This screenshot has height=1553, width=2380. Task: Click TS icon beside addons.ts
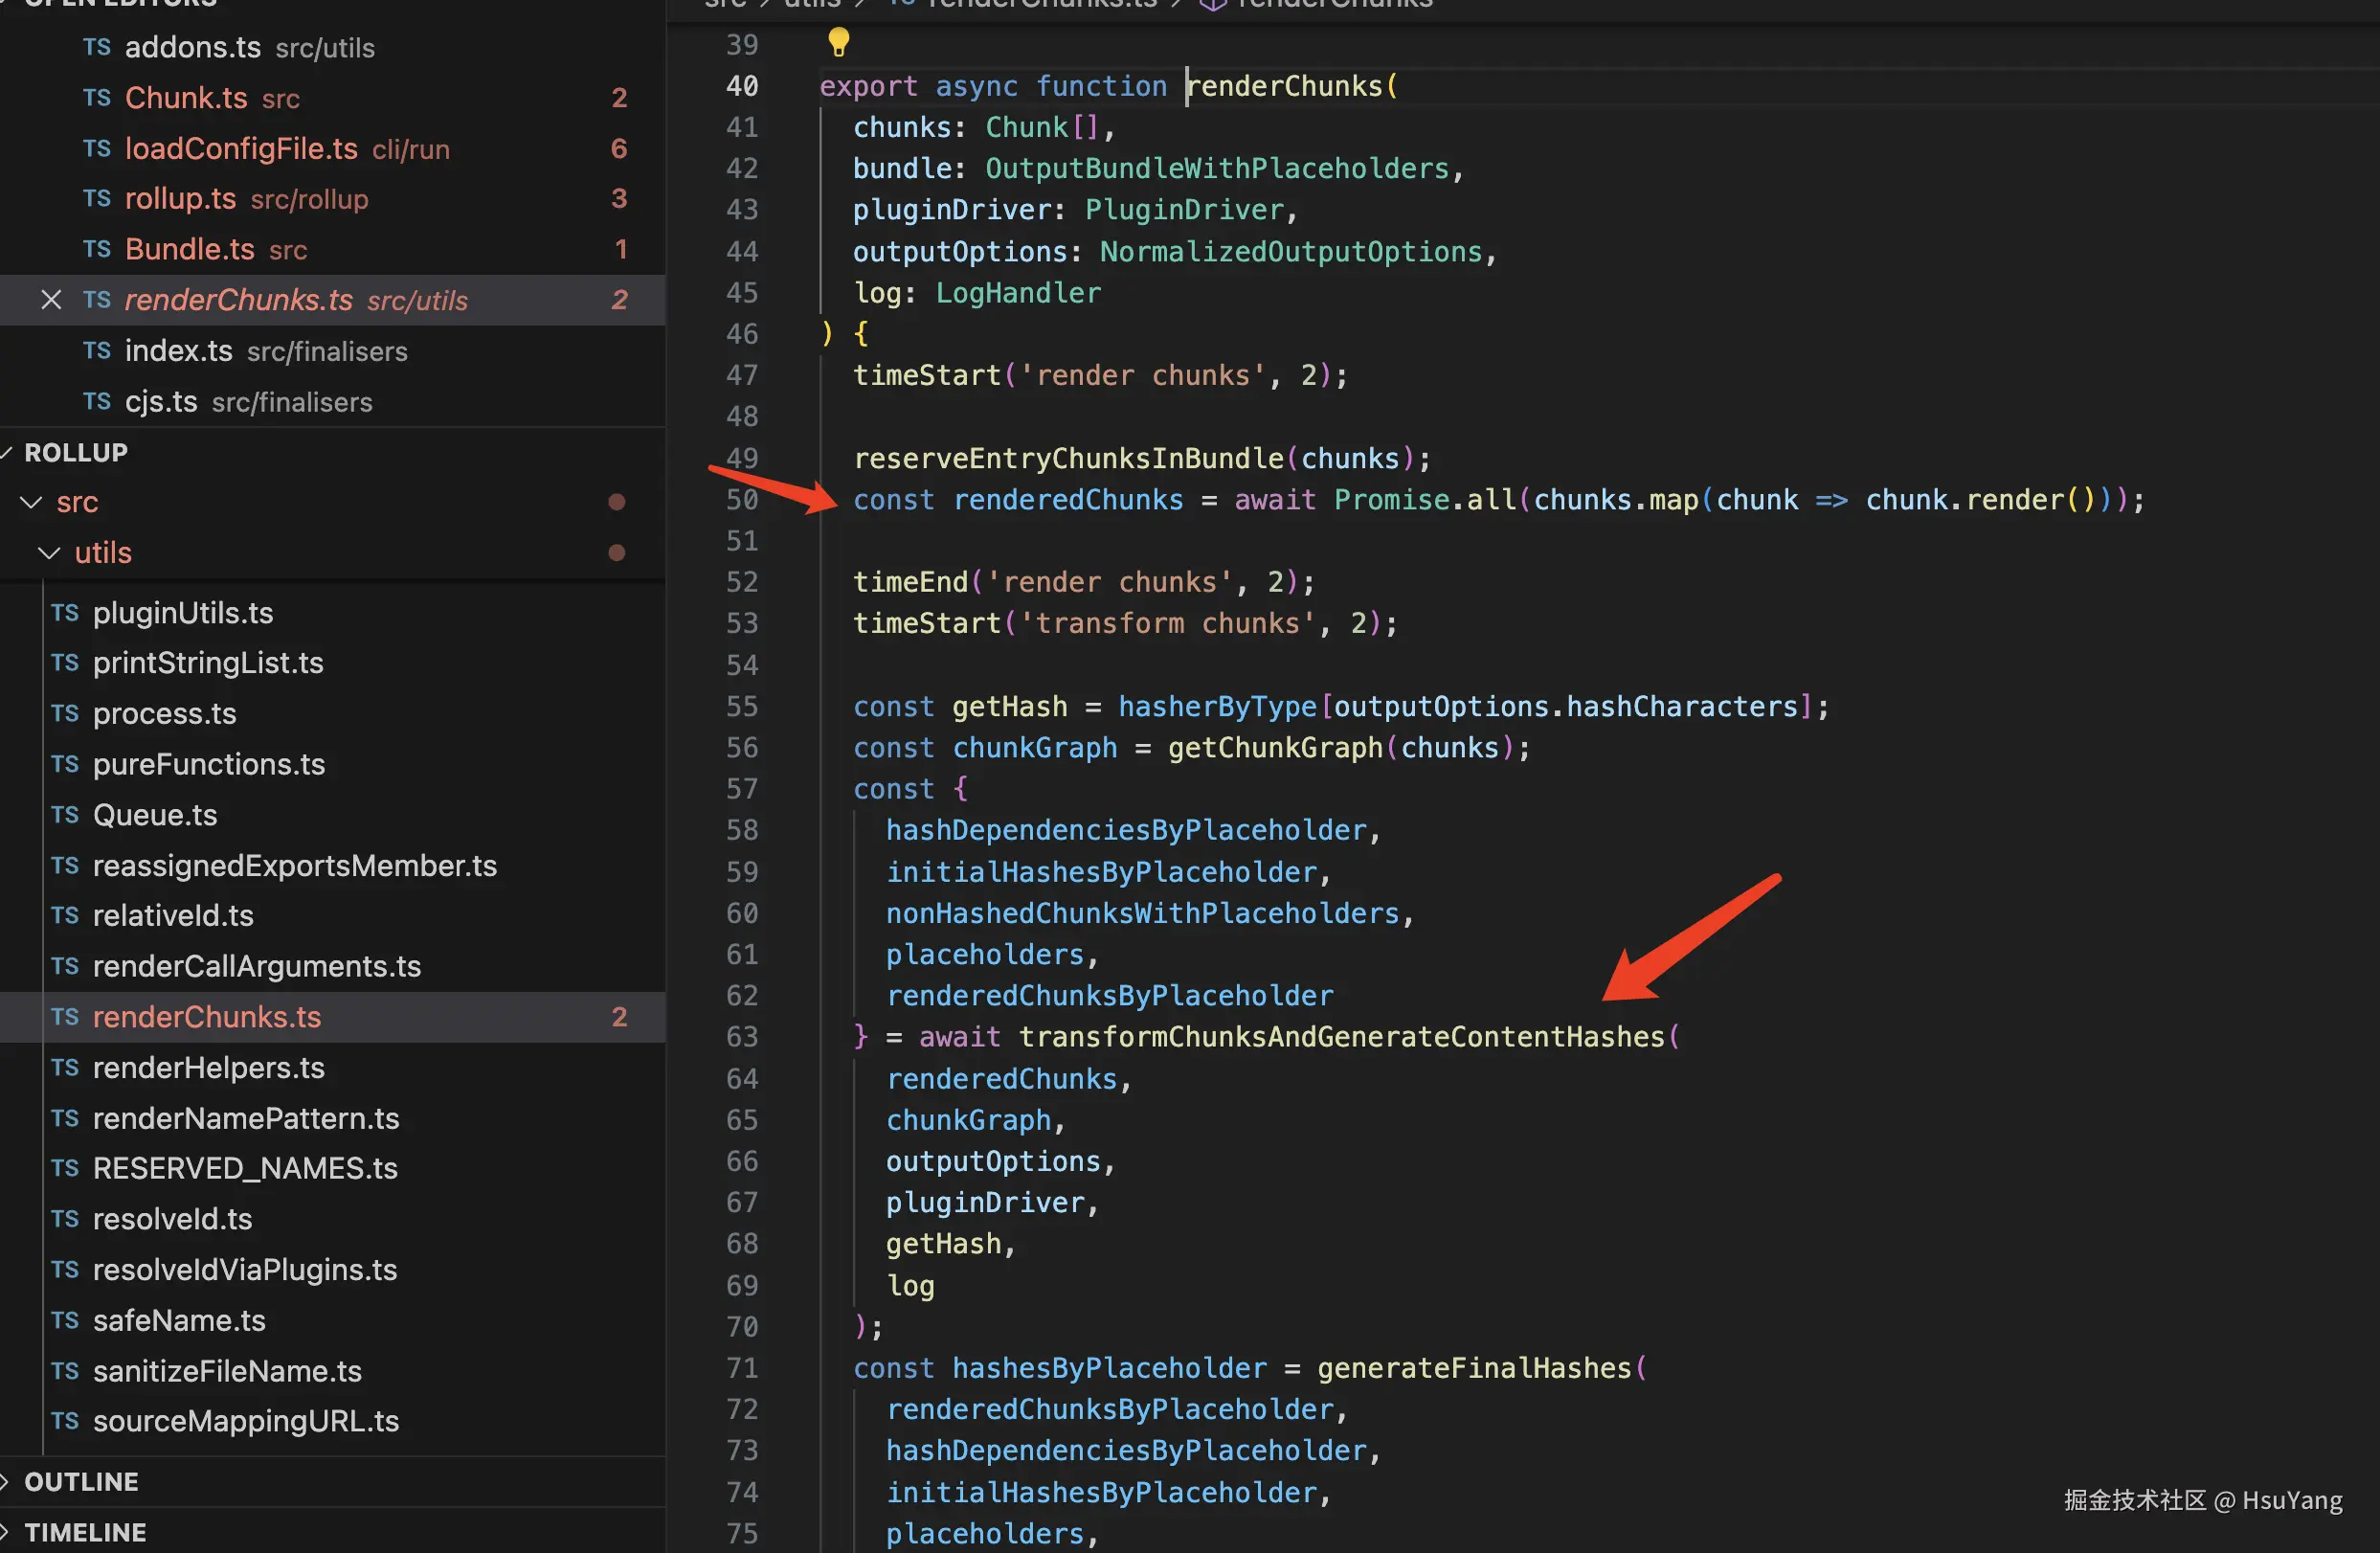pos(97,47)
